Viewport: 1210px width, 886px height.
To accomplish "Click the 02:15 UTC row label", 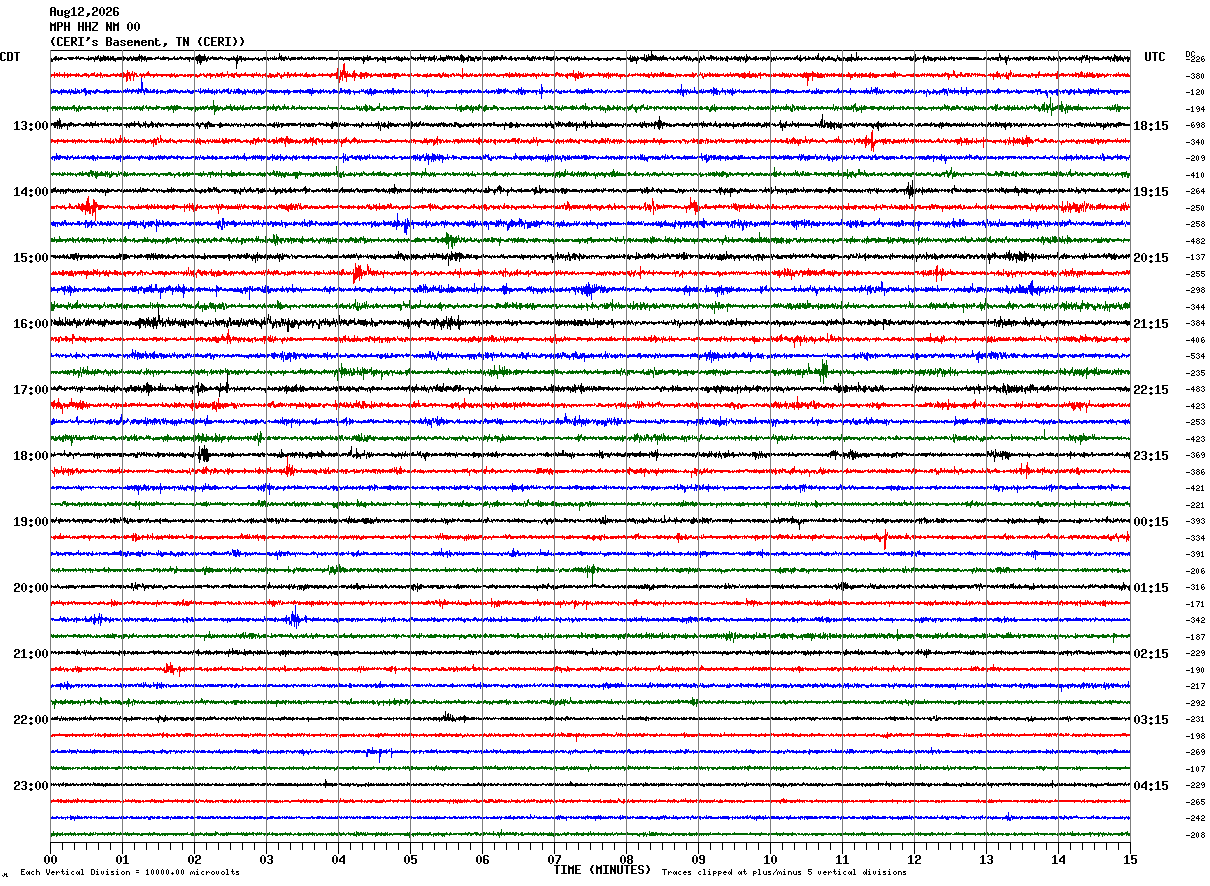I will (x=1151, y=654).
